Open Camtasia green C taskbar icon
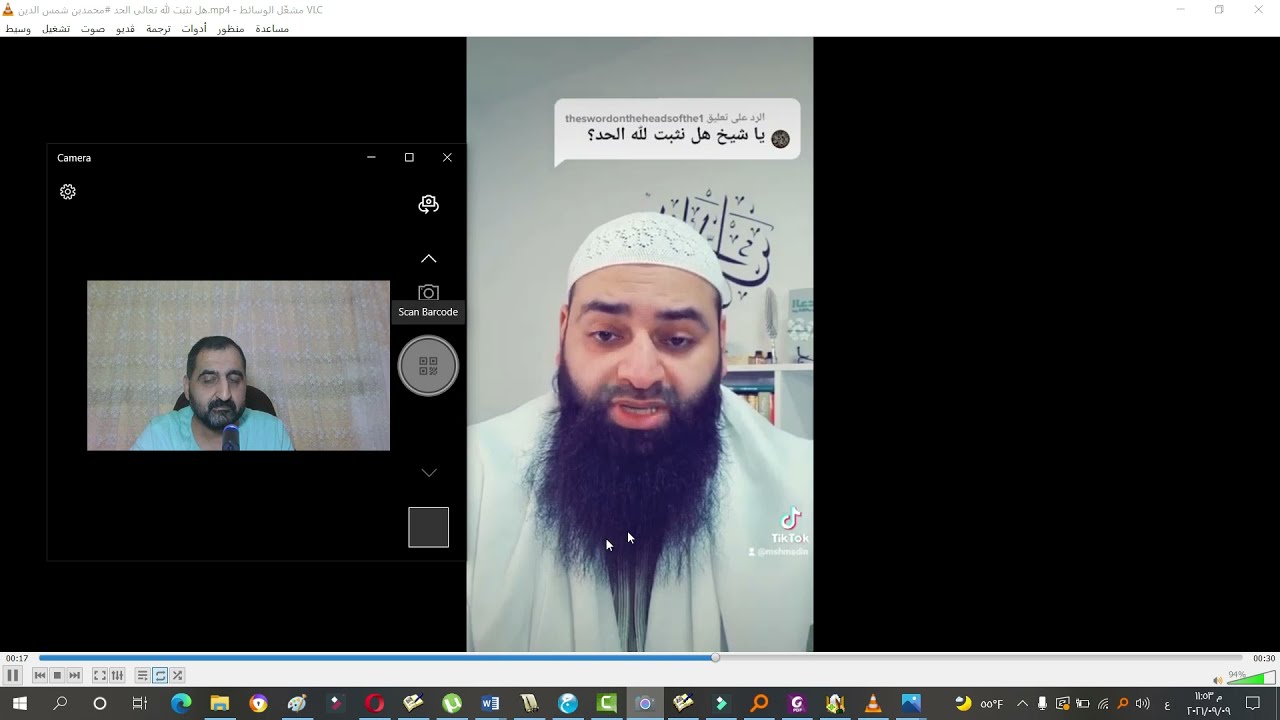 (x=607, y=704)
